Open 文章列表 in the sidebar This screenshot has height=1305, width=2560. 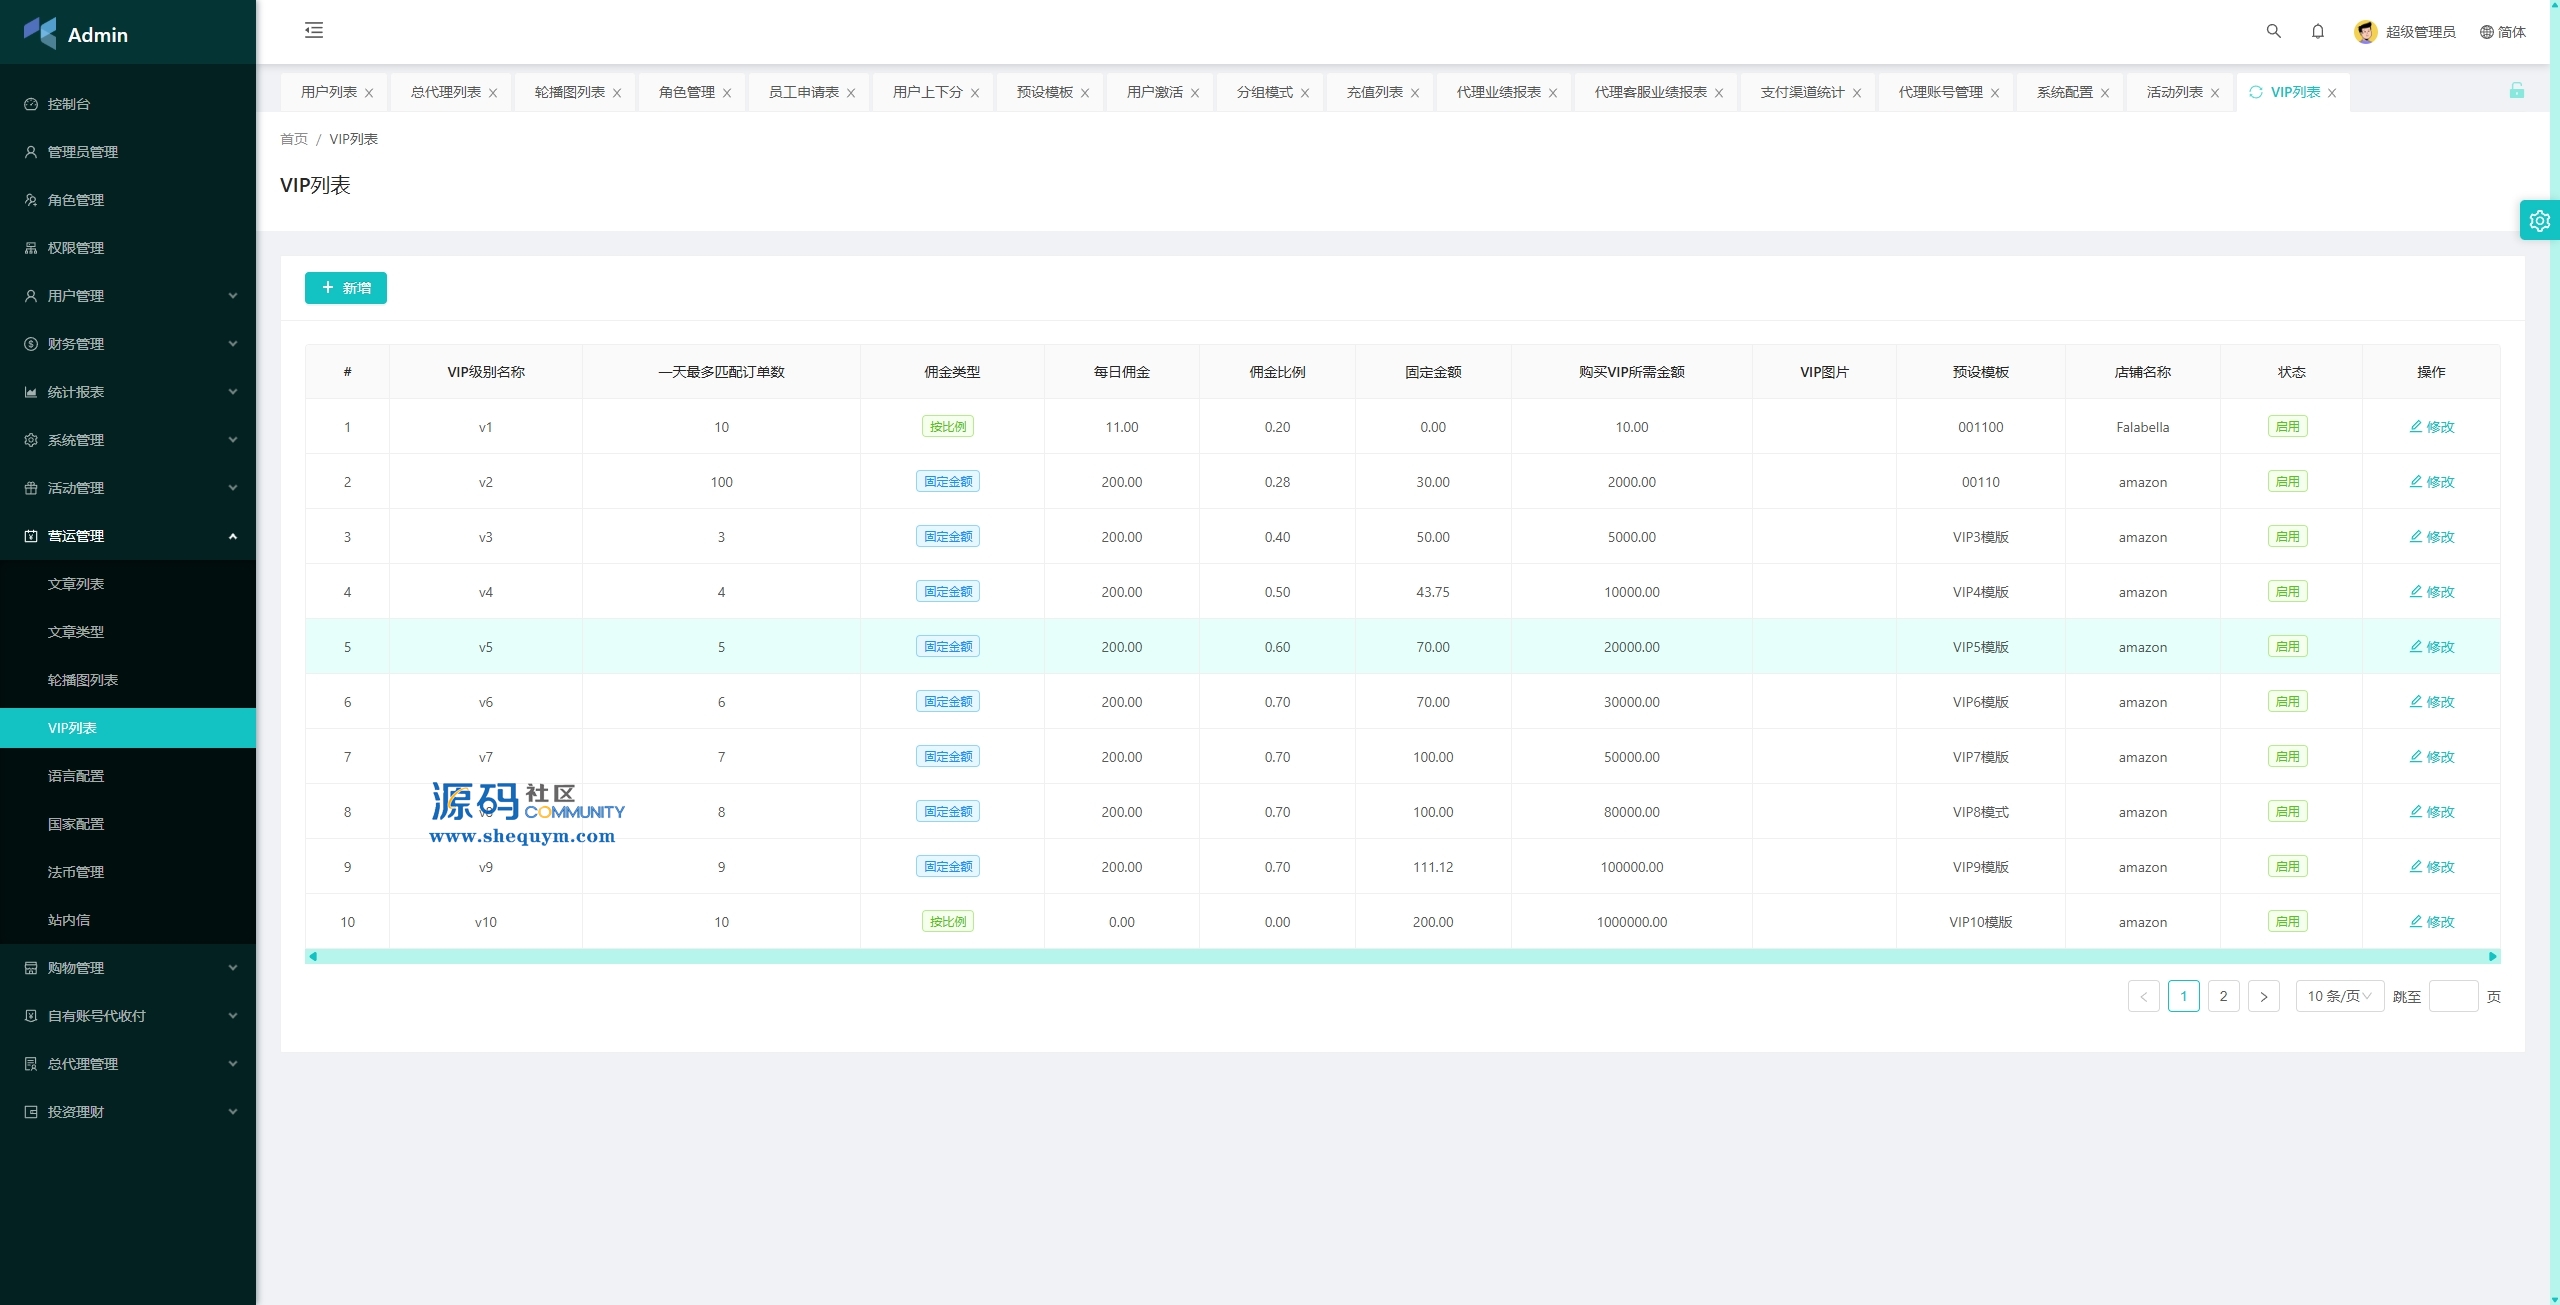76,584
